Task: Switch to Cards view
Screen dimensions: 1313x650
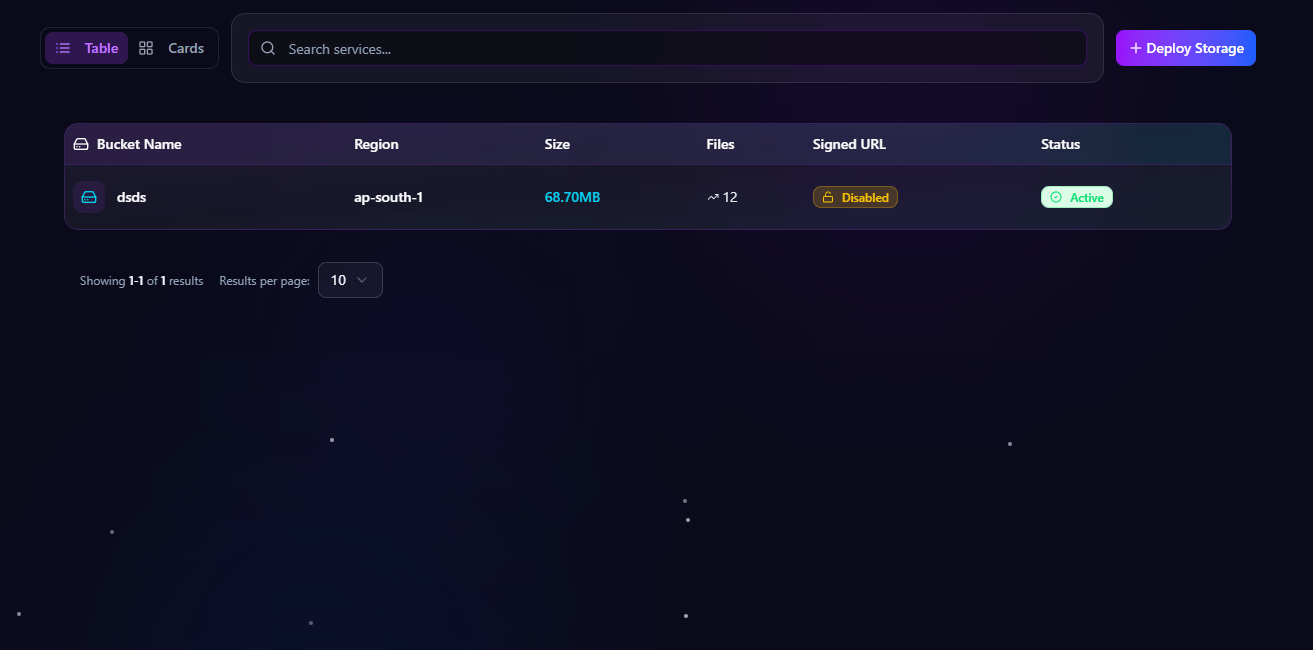Action: point(171,48)
